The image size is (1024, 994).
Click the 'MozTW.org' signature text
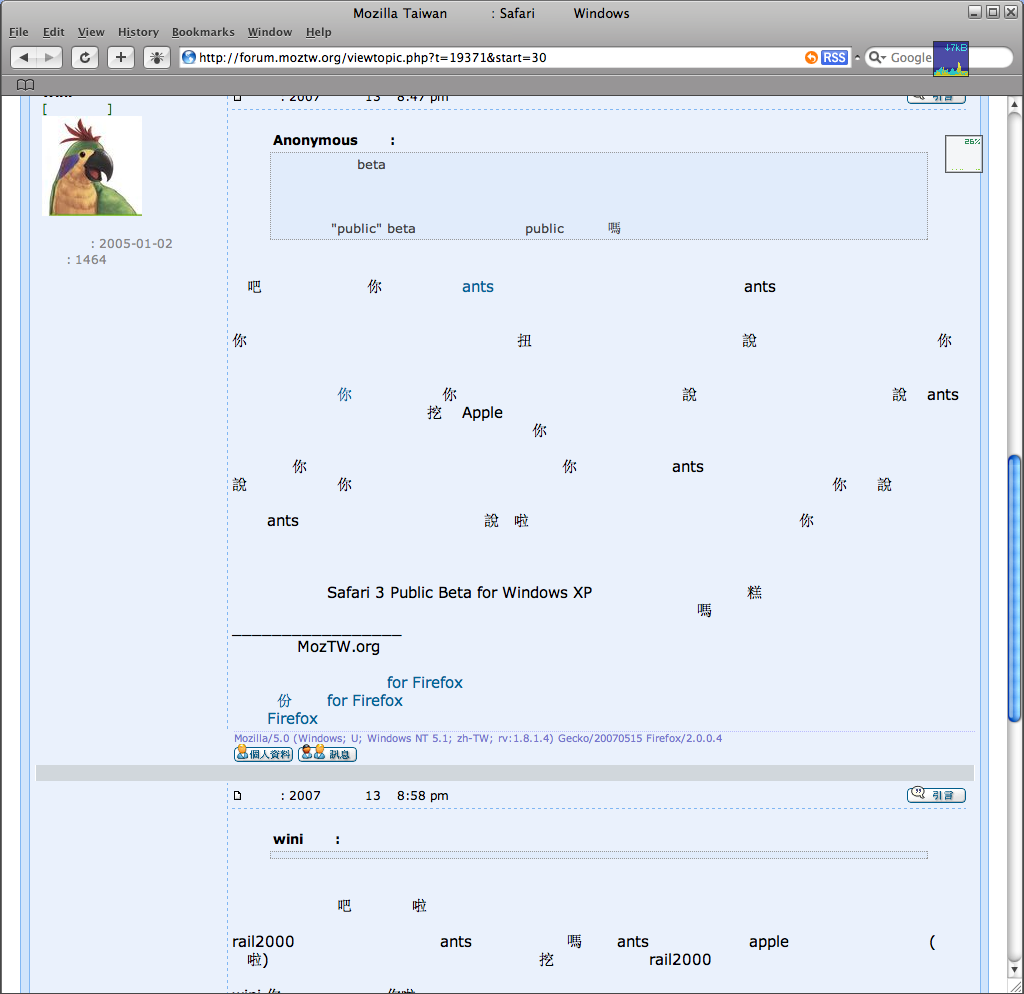338,647
